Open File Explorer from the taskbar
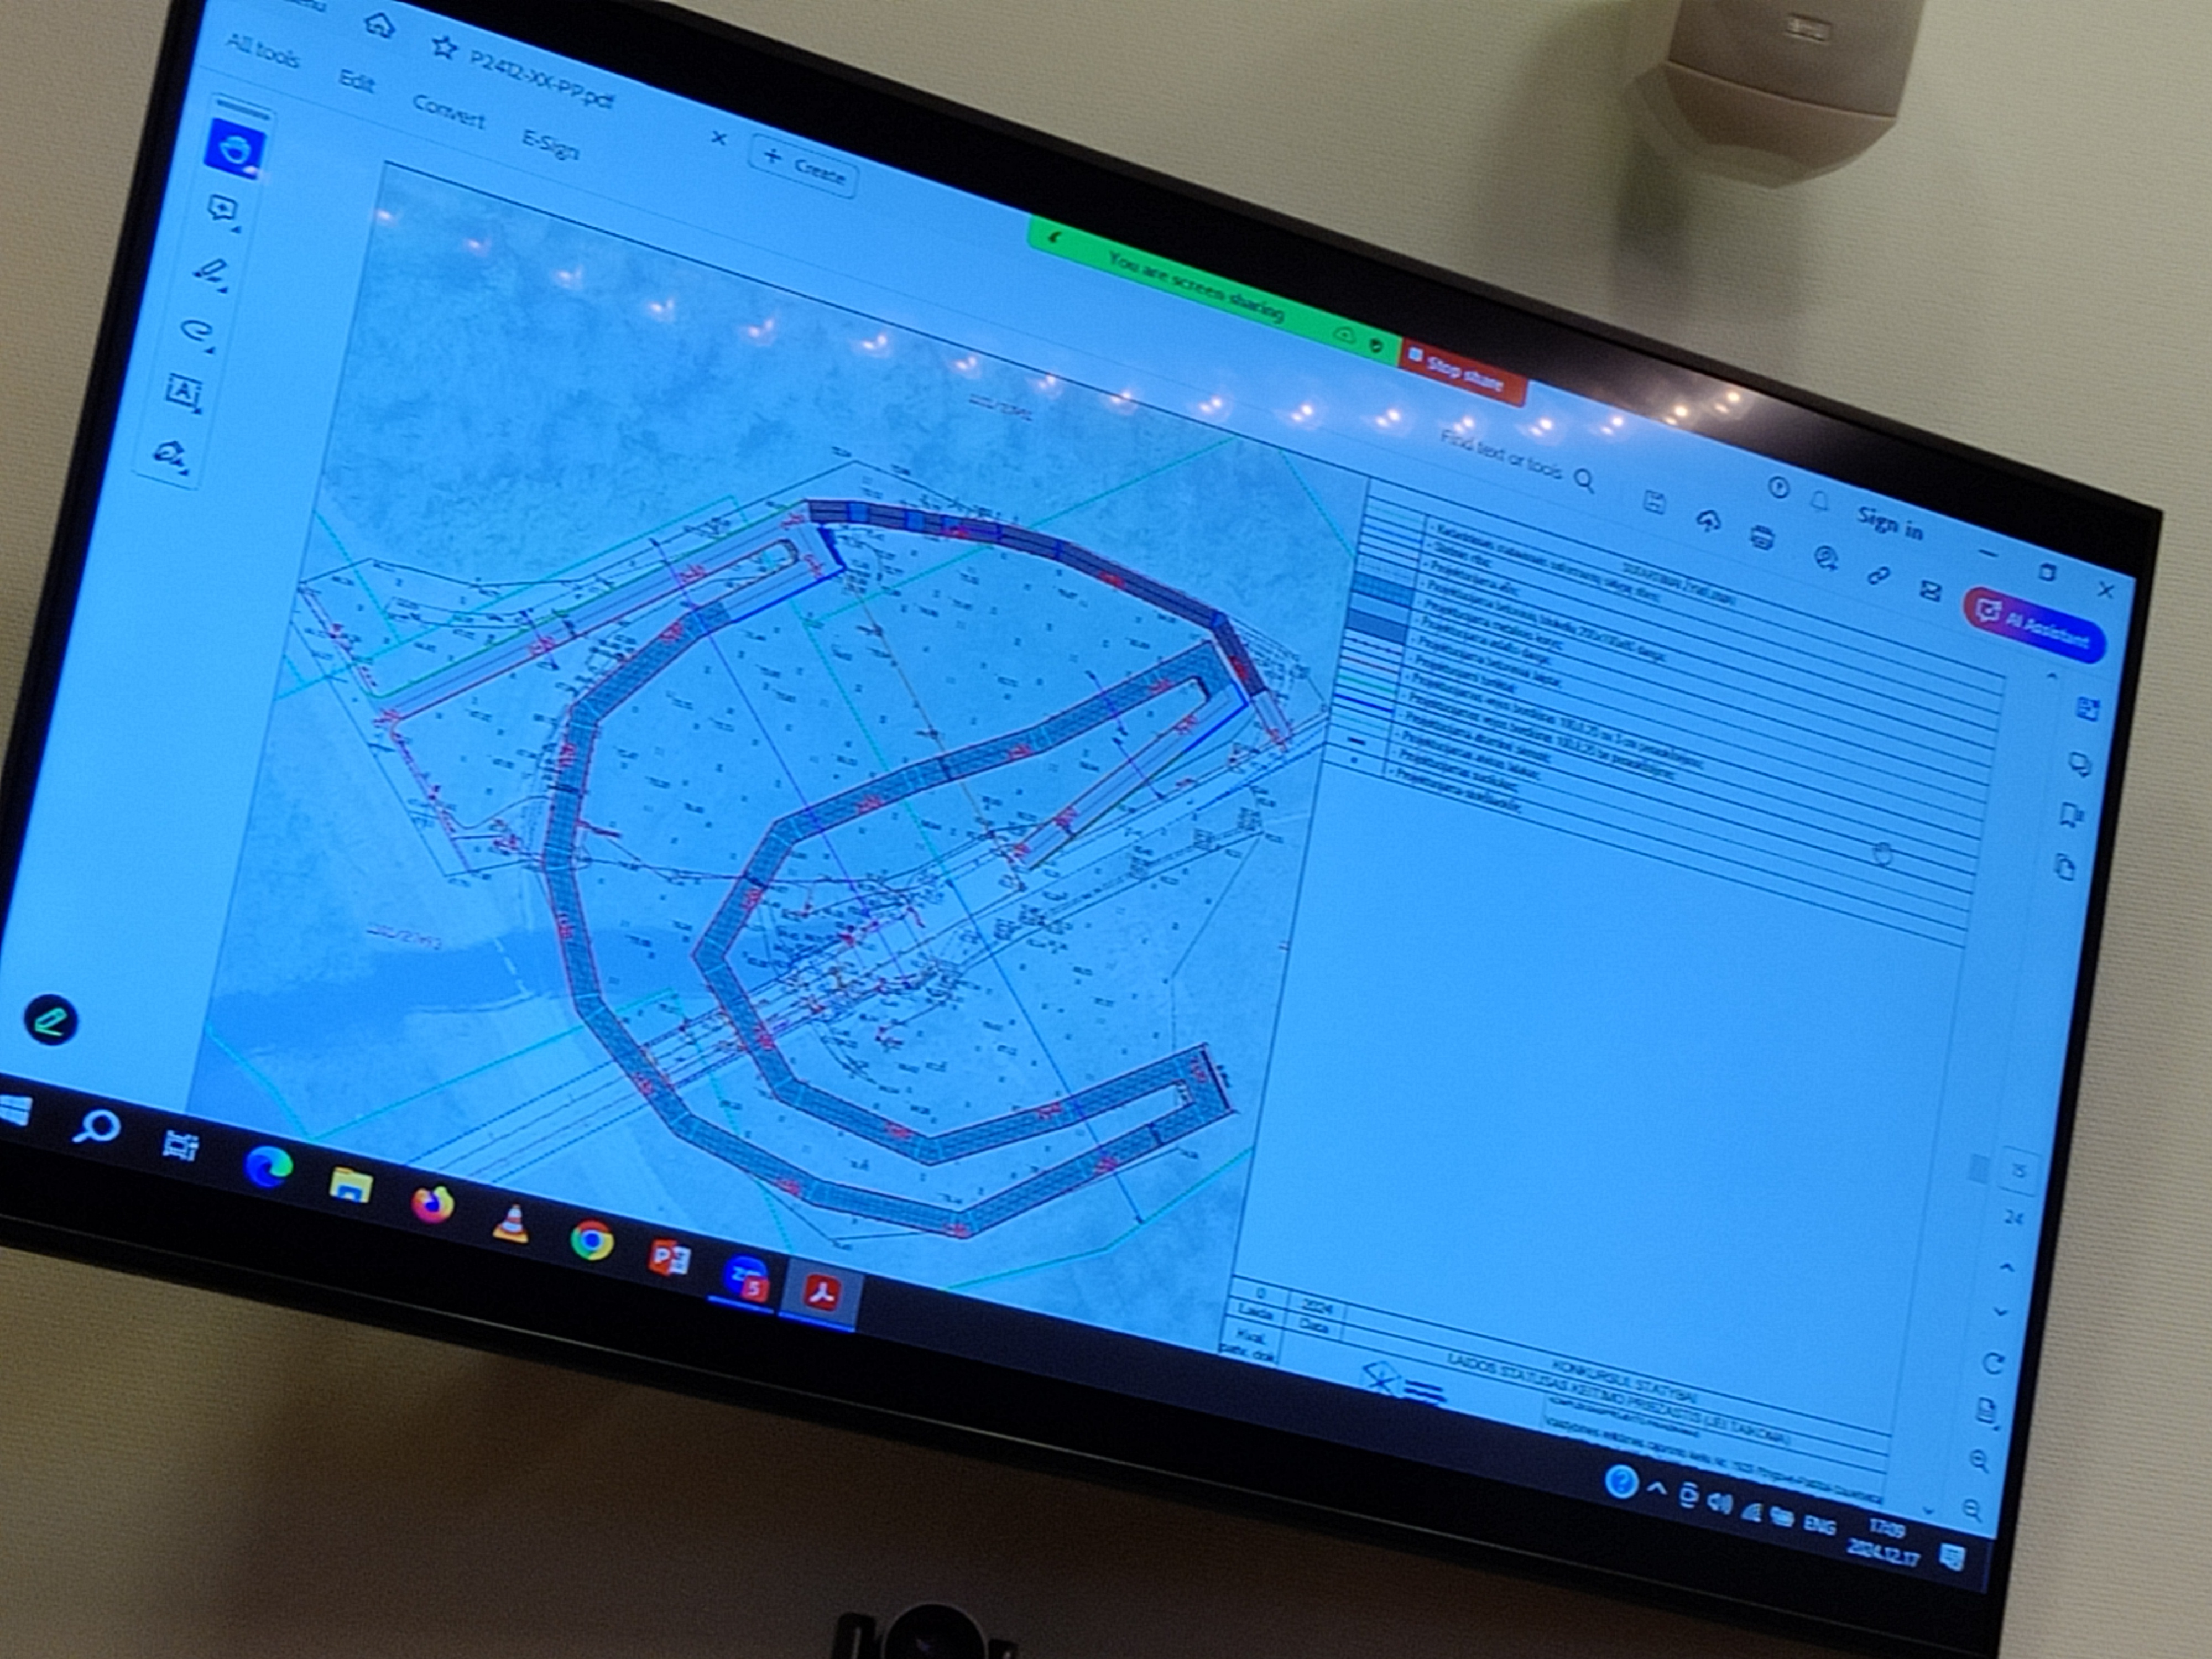 click(350, 1185)
